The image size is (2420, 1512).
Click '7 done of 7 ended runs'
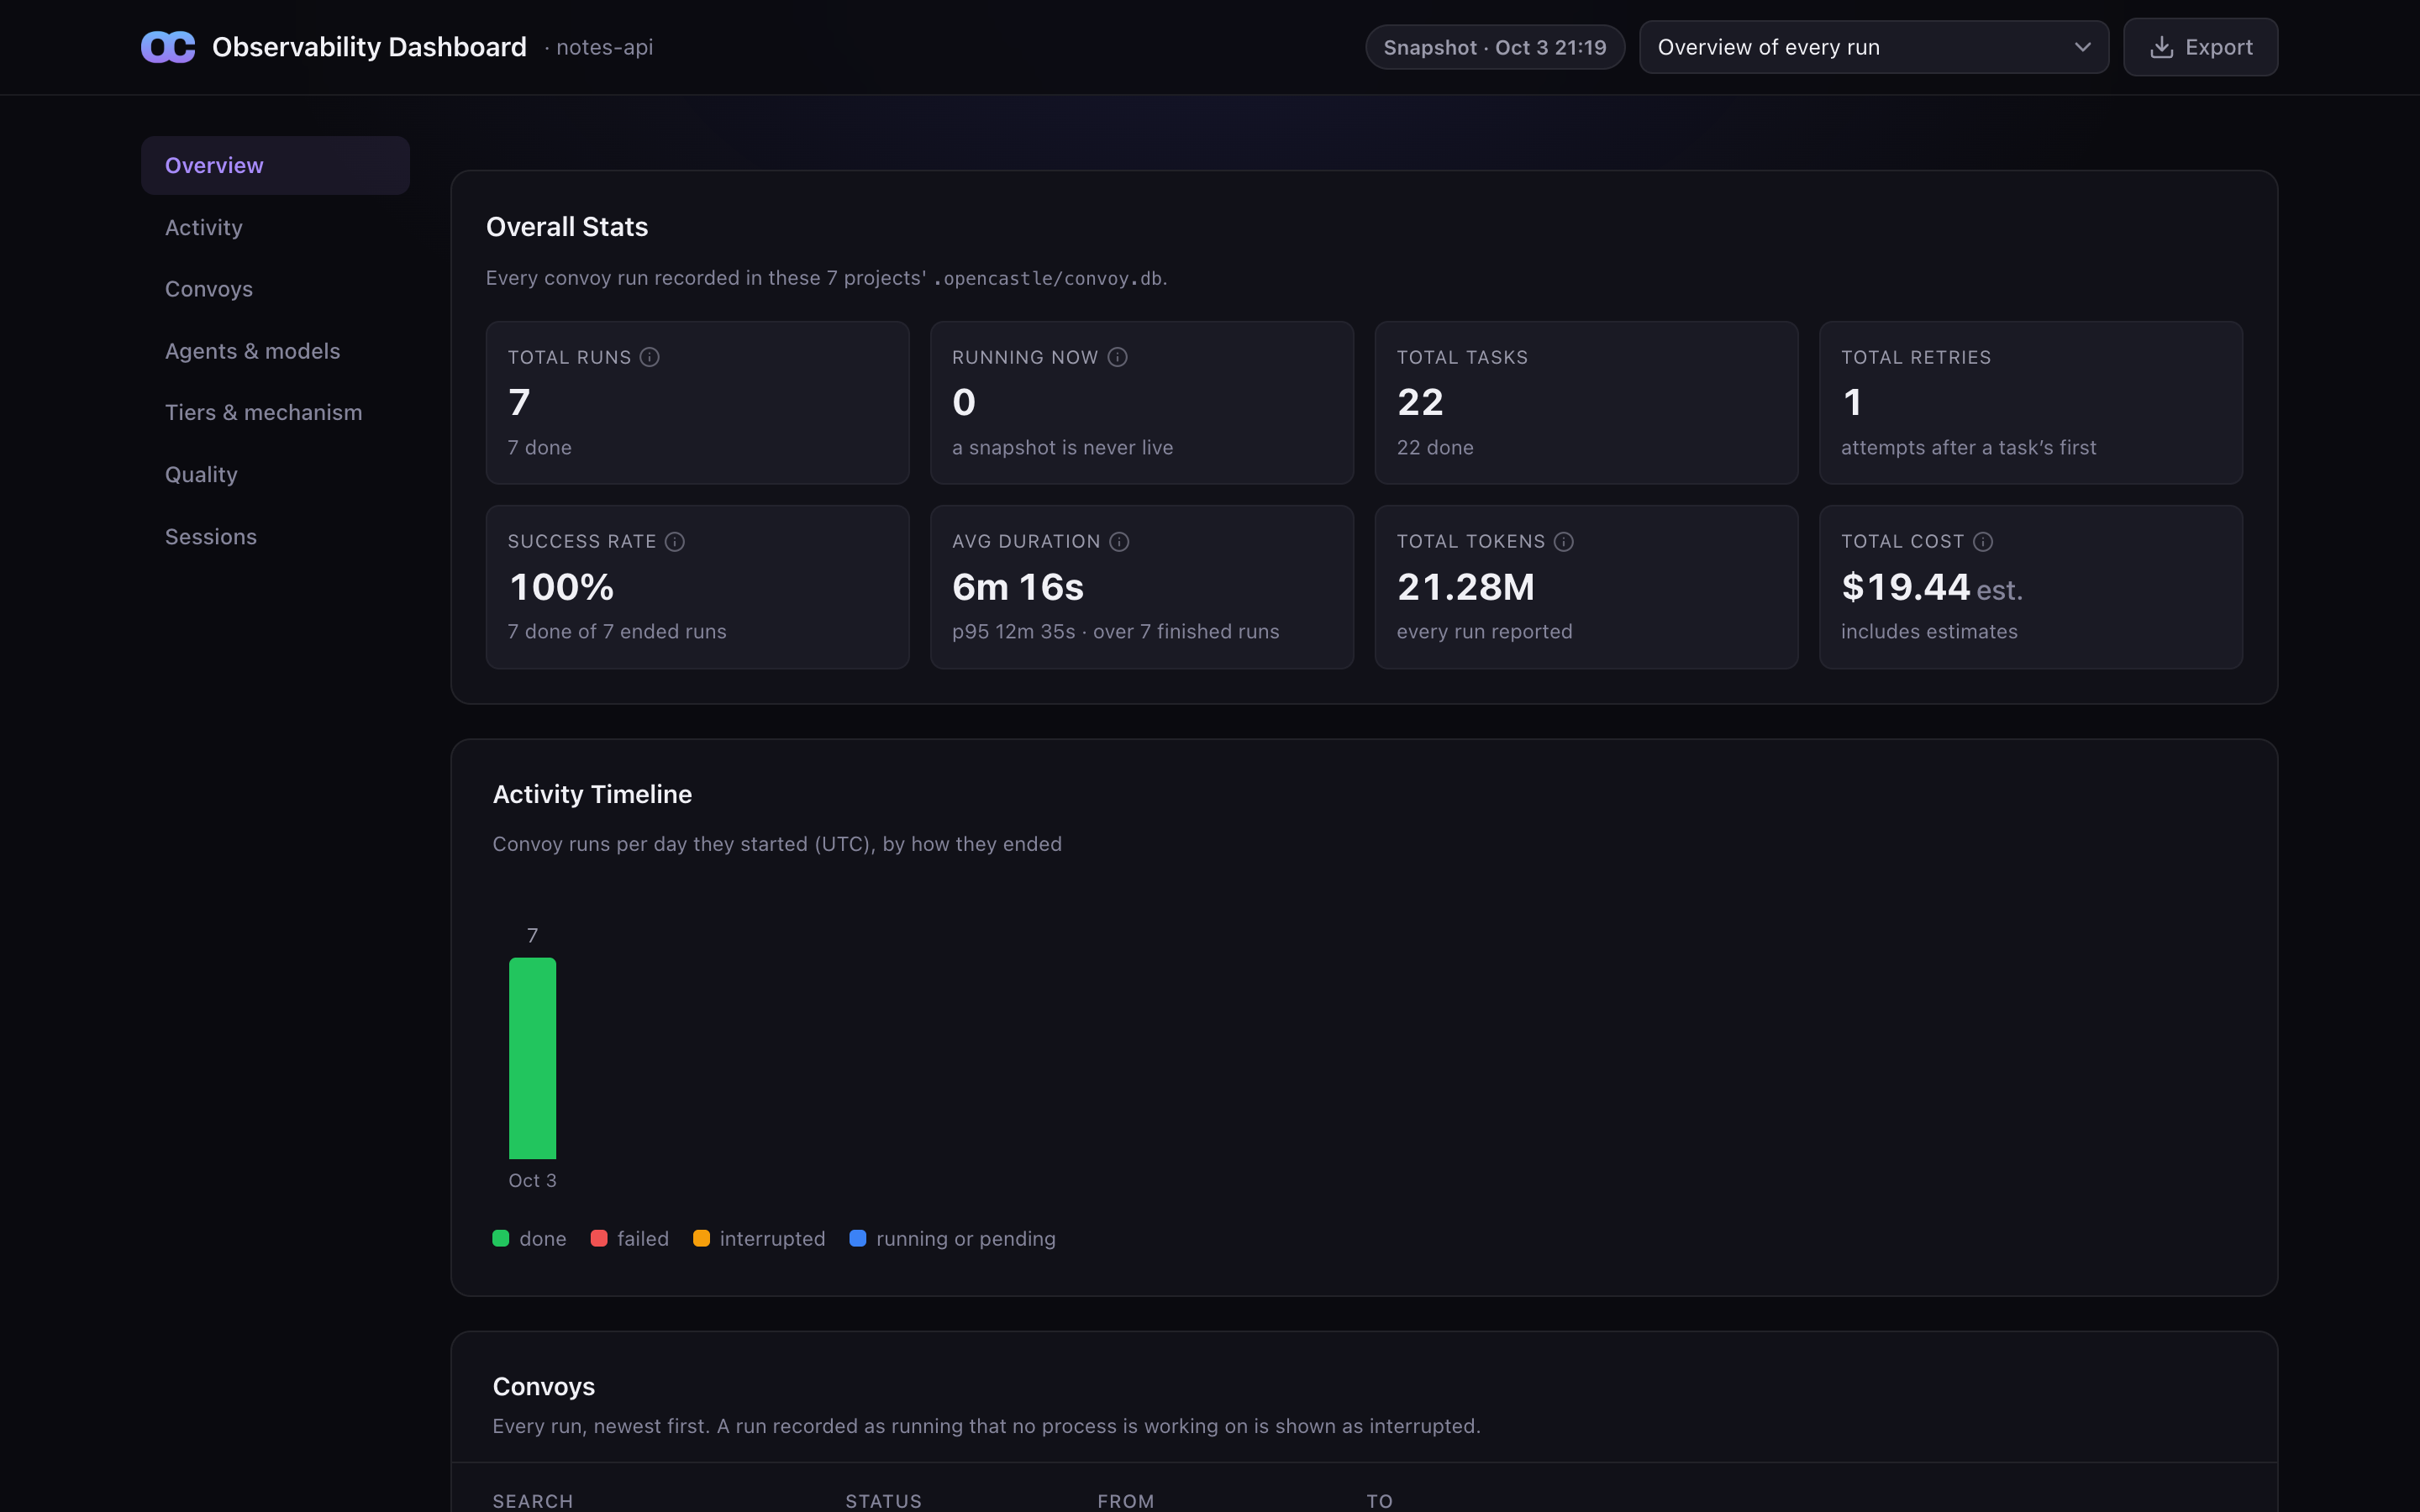617,631
